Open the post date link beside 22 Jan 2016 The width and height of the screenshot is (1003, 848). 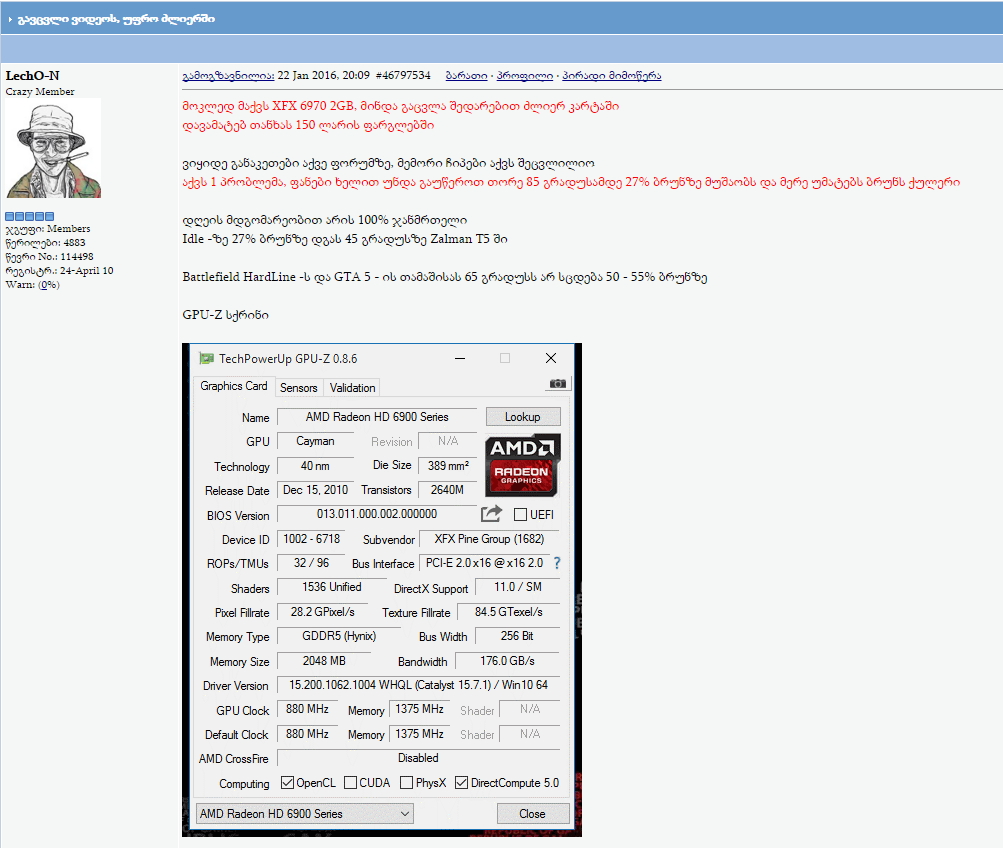[x=228, y=75]
